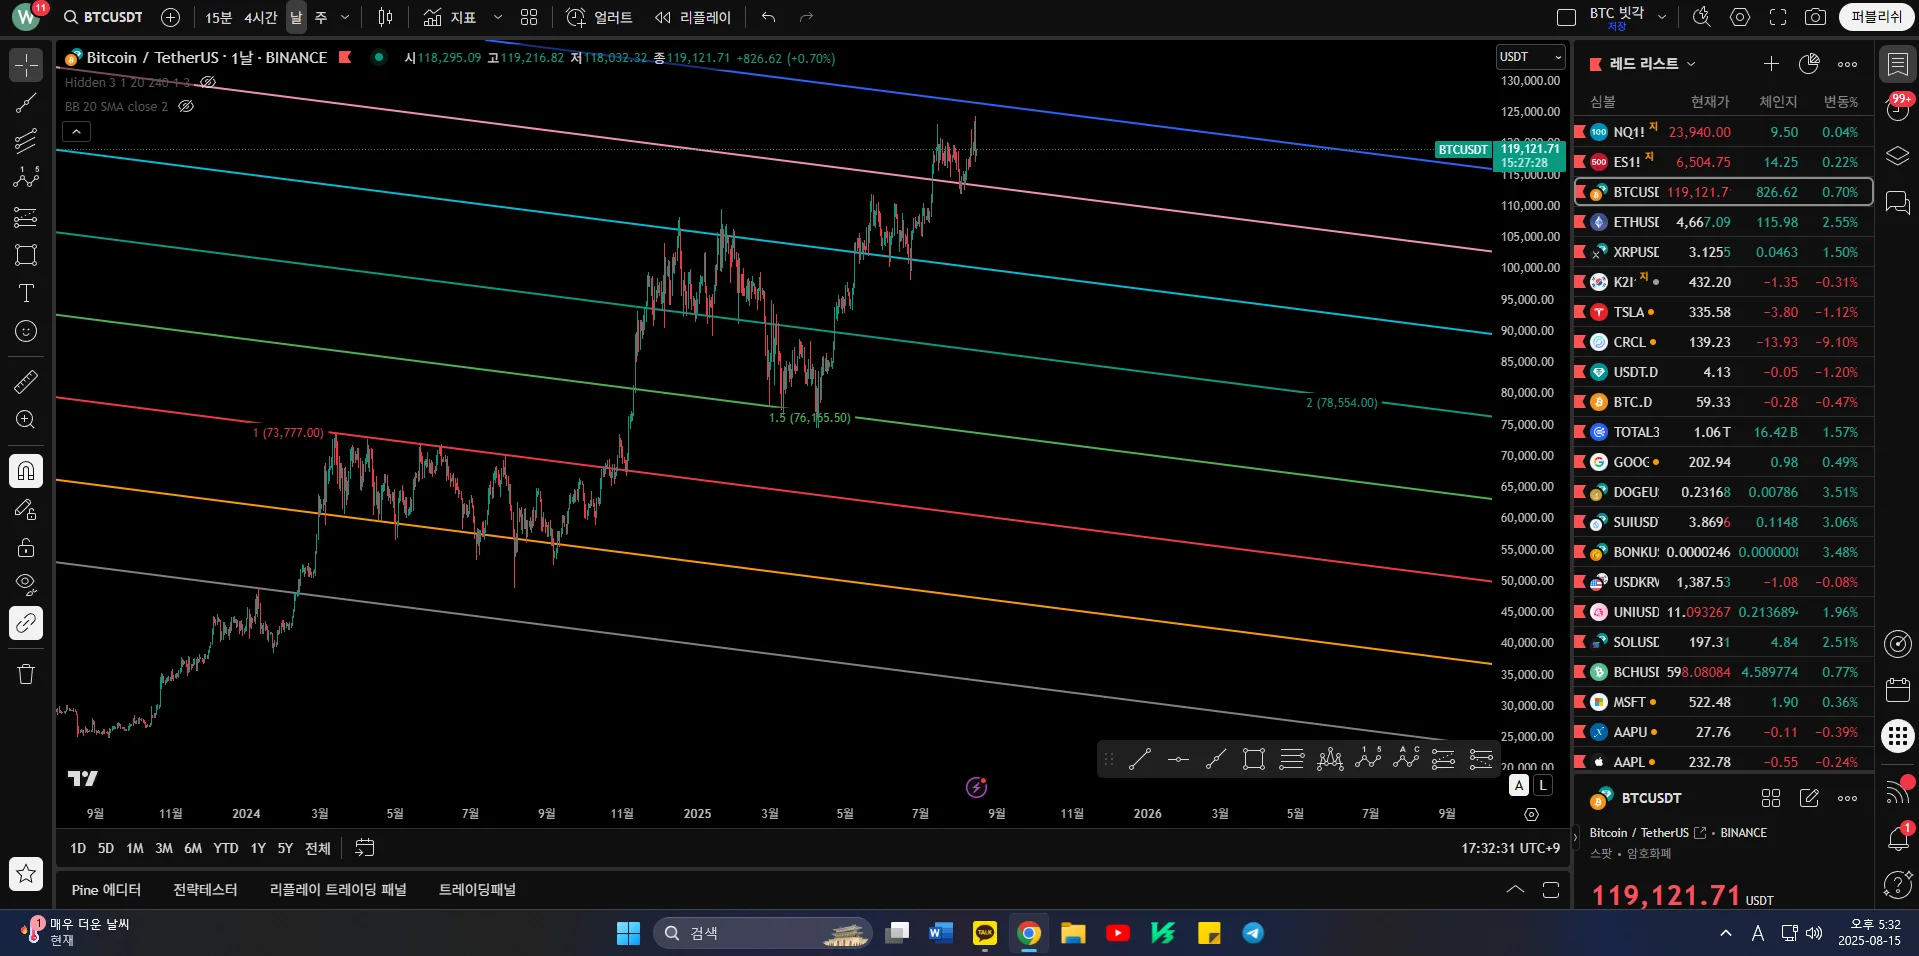Open the 얼러트 alert button

click(x=599, y=17)
